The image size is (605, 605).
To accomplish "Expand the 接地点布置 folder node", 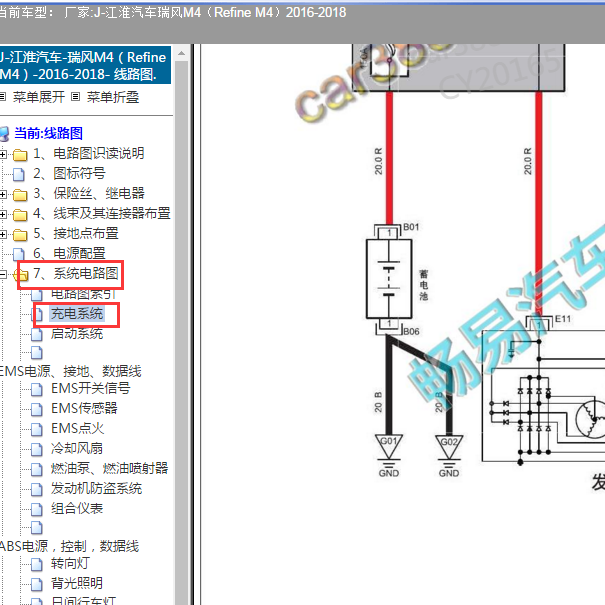I will click(x=3, y=235).
